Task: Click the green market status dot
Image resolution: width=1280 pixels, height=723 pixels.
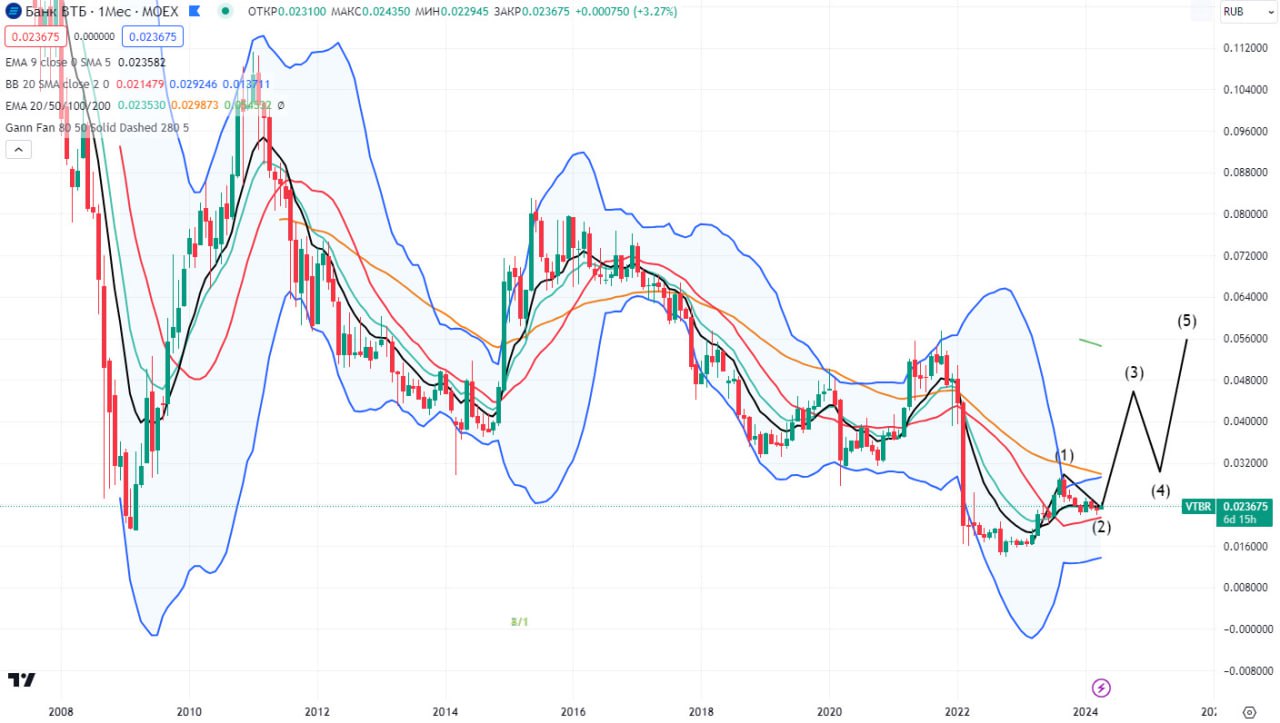Action: pyautogui.click(x=227, y=11)
